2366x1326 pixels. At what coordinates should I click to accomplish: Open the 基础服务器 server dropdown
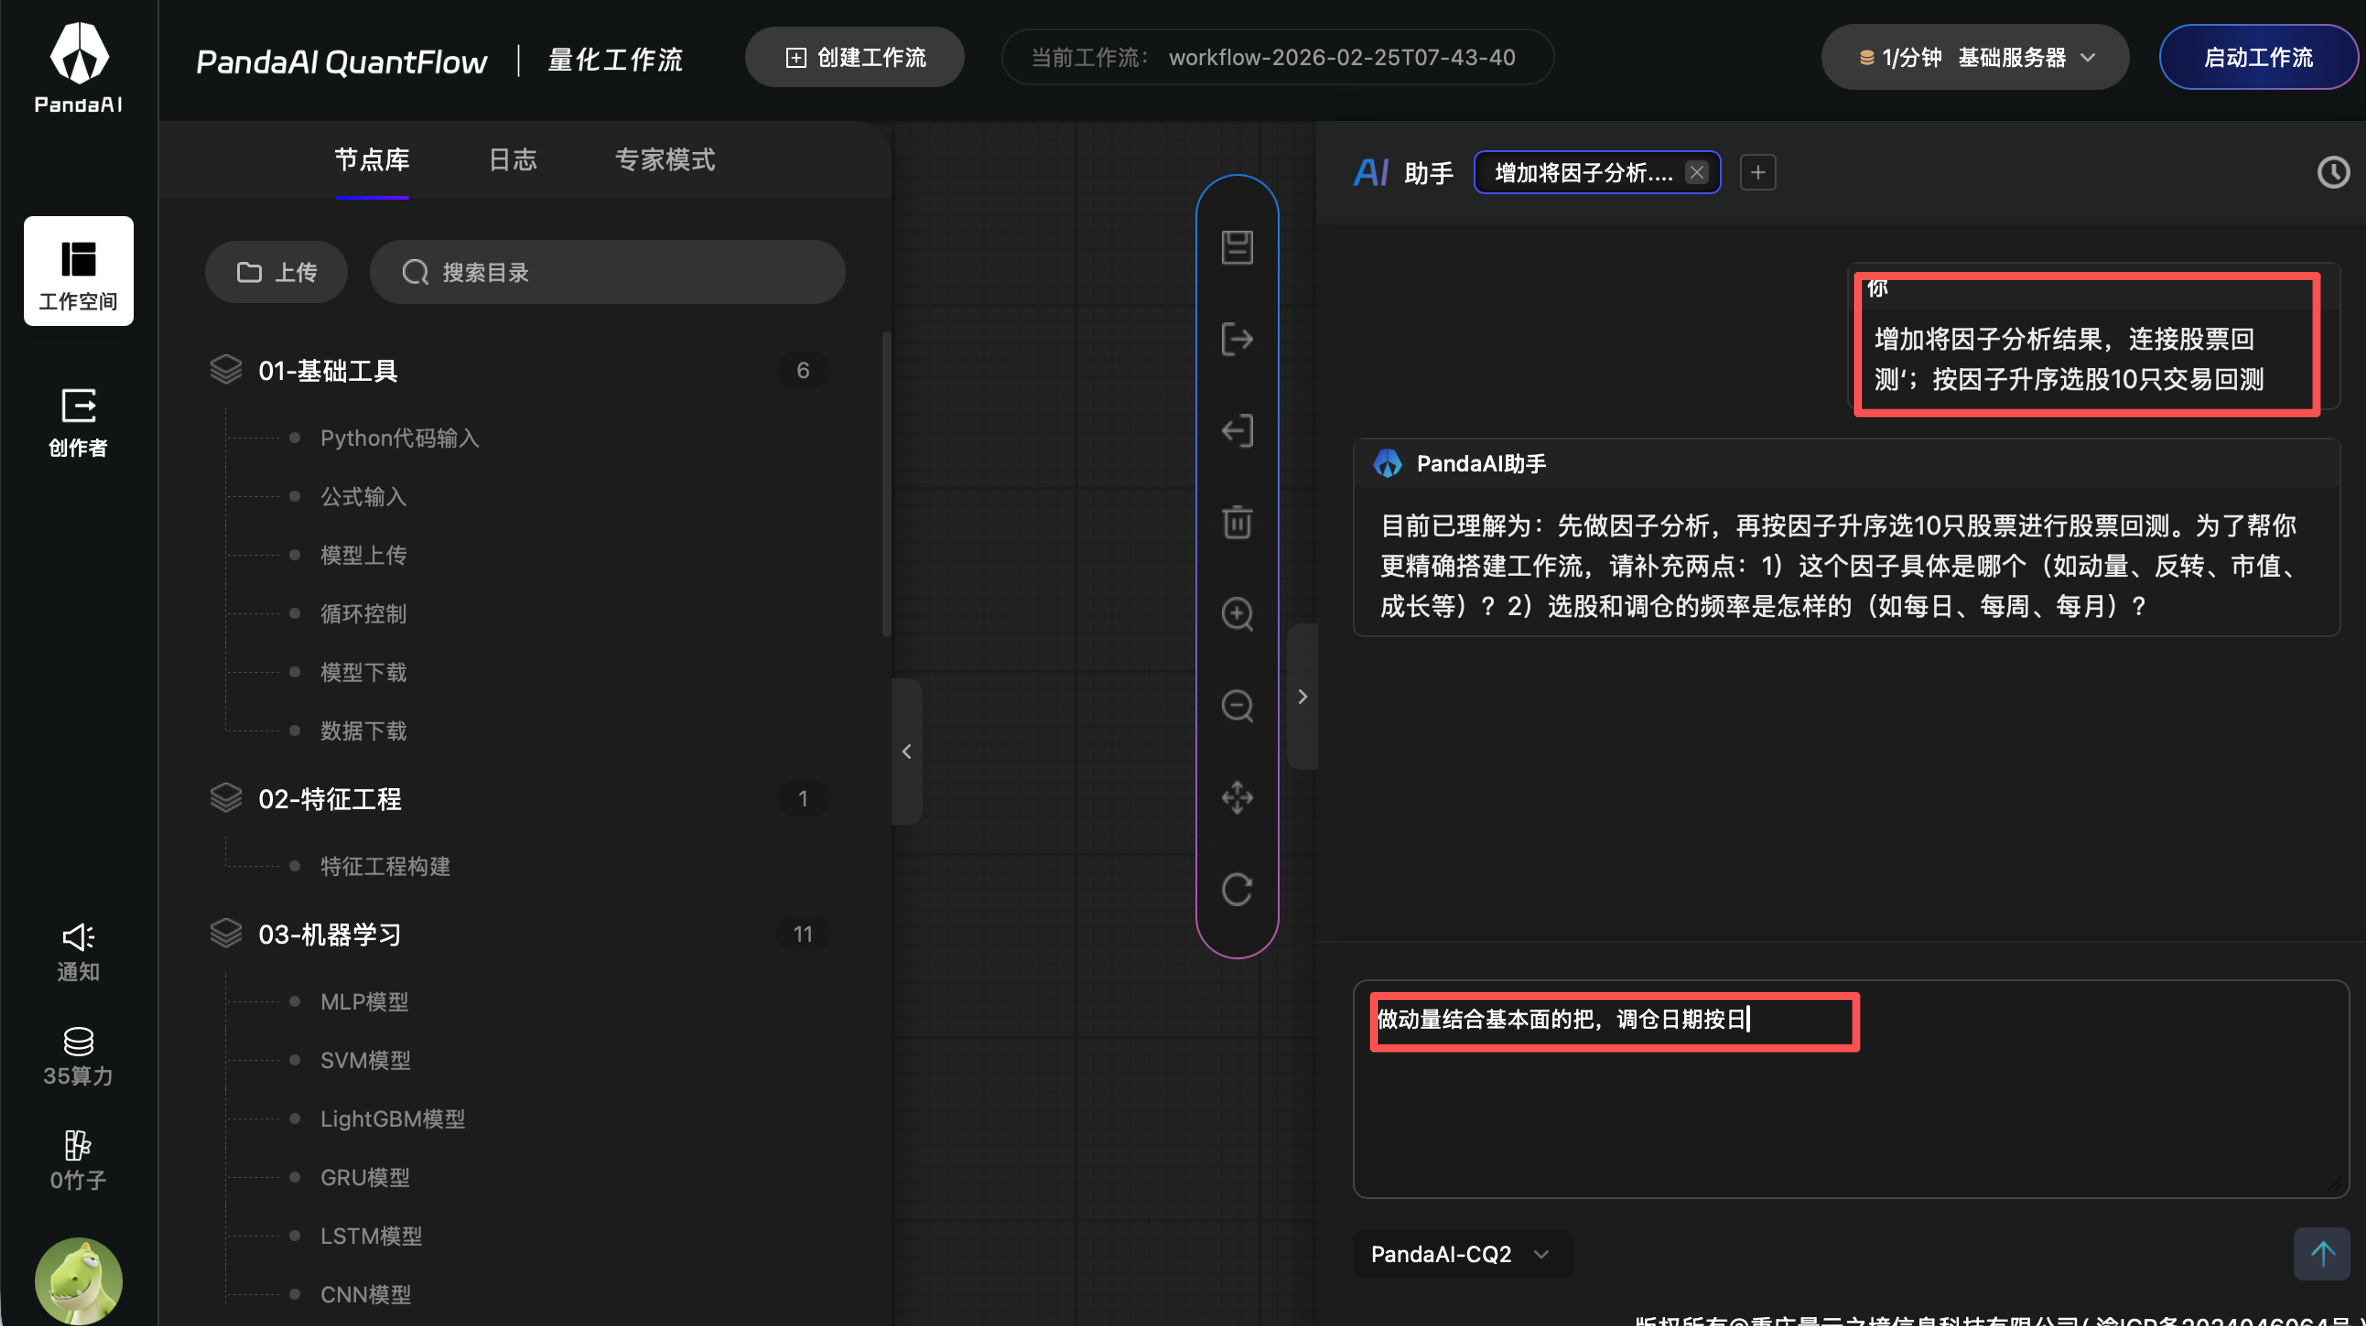click(x=1975, y=57)
